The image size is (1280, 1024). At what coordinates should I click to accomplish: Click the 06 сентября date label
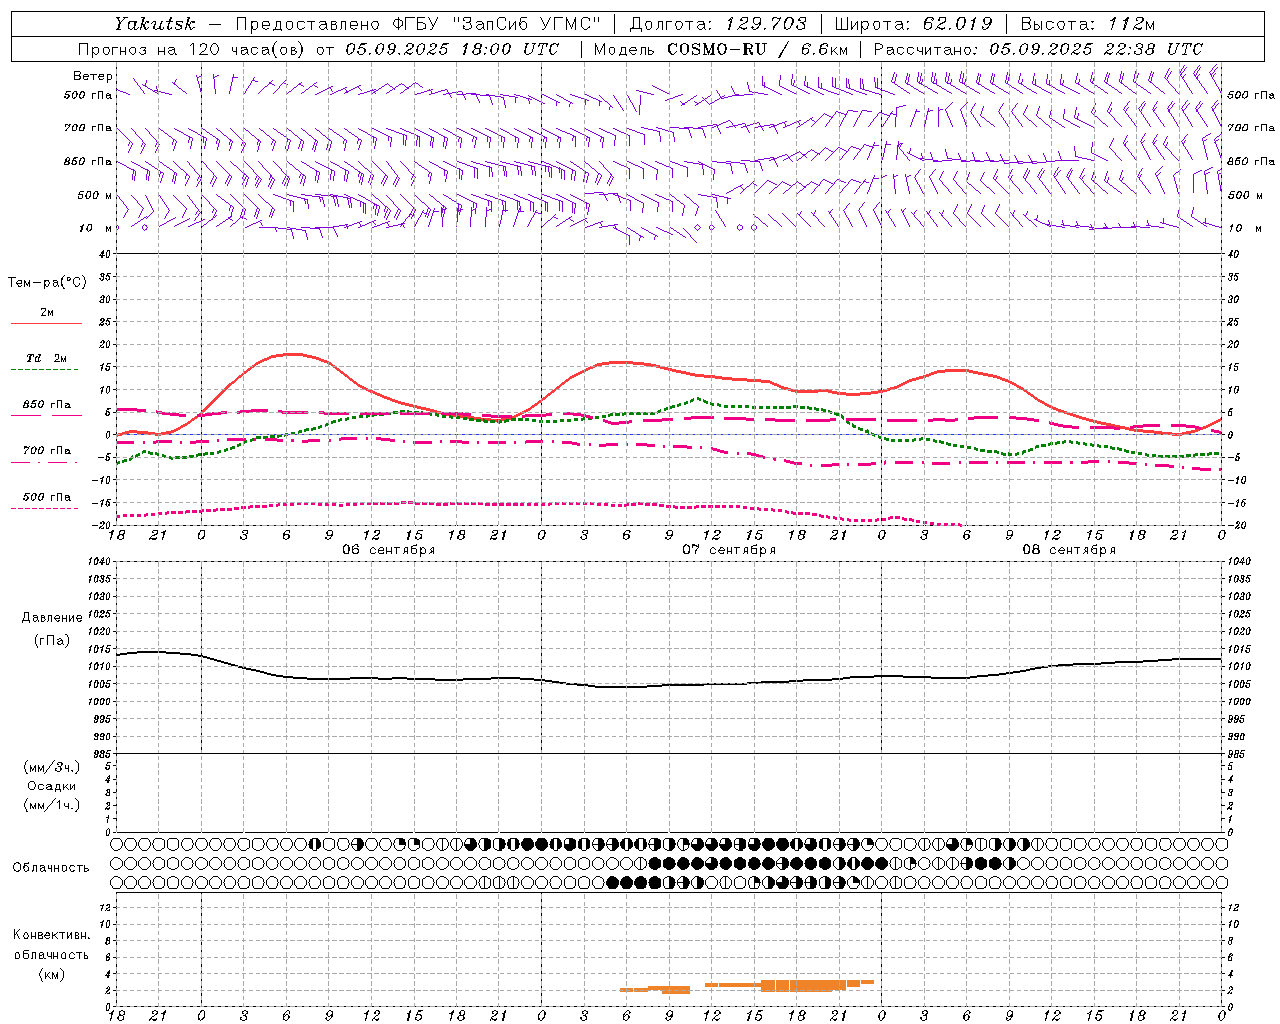[x=389, y=550]
